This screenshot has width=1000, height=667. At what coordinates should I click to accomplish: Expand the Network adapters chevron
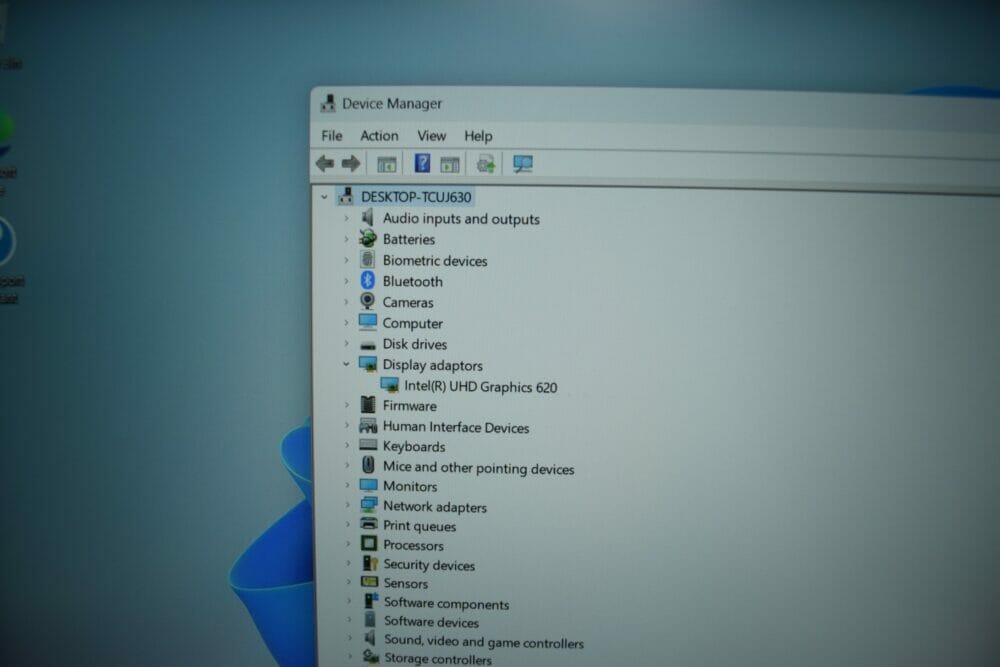tap(348, 505)
